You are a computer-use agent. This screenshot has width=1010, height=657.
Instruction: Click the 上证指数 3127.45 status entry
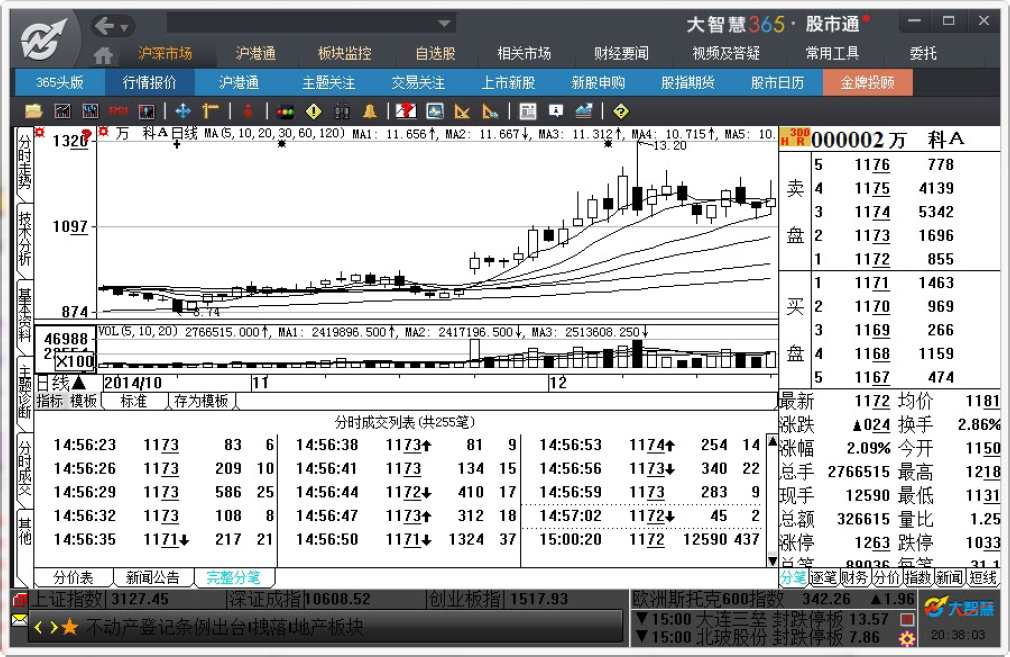100,599
